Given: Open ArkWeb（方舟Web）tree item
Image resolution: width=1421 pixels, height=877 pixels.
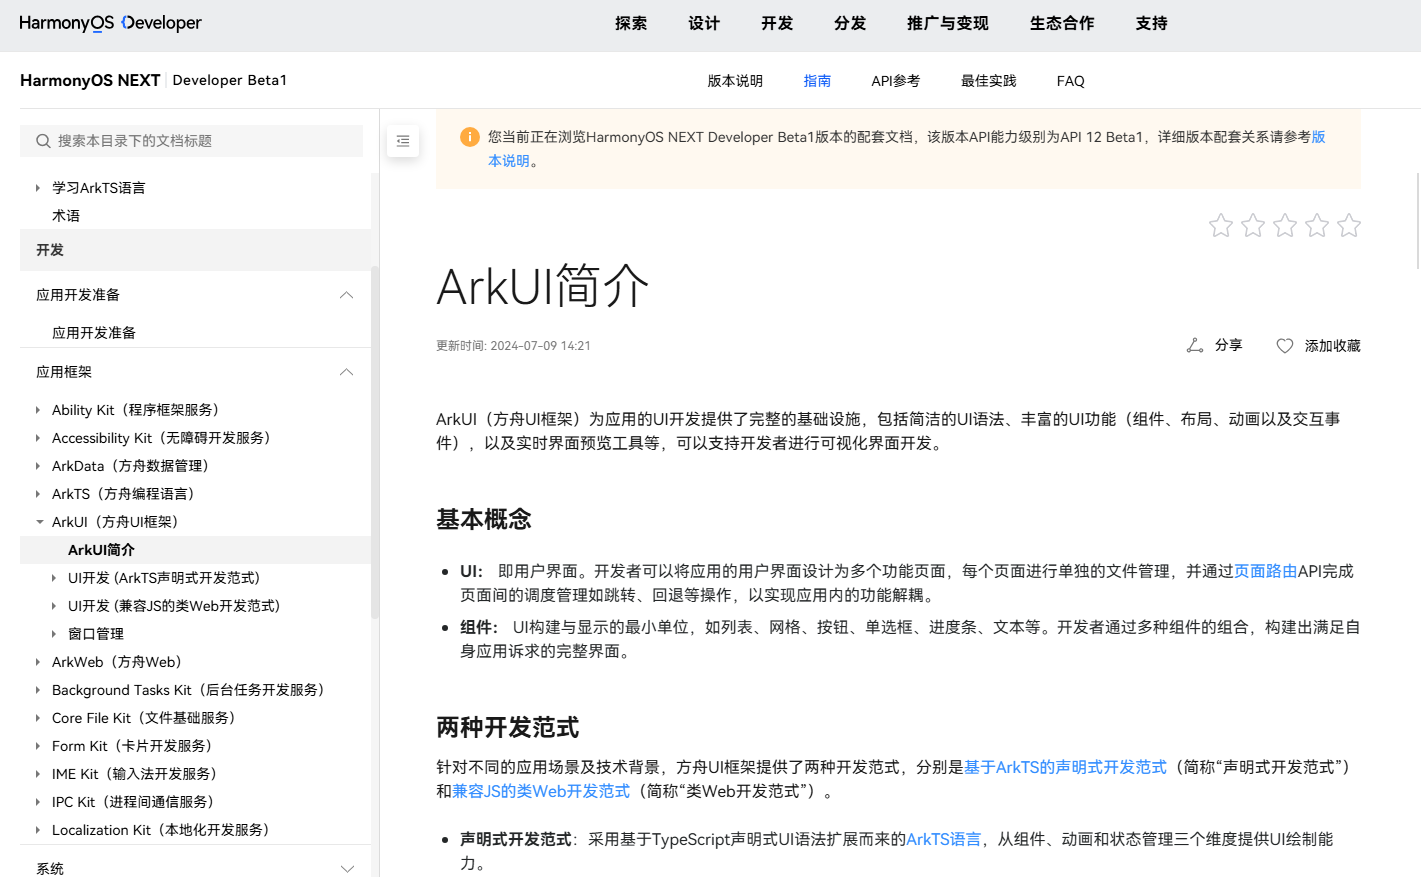Looking at the screenshot, I should (121, 662).
